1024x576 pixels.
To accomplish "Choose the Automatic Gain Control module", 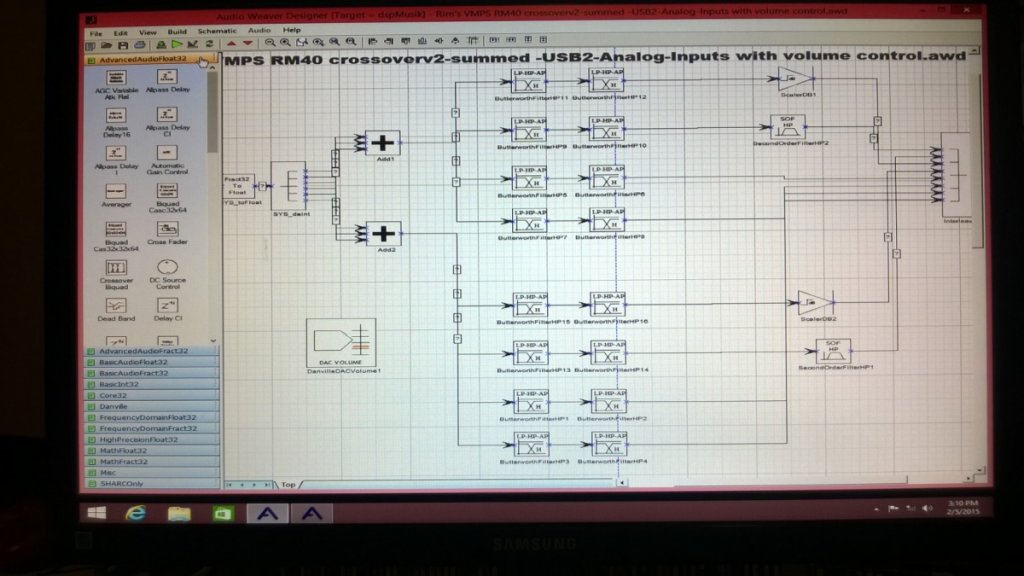I will pyautogui.click(x=167, y=153).
